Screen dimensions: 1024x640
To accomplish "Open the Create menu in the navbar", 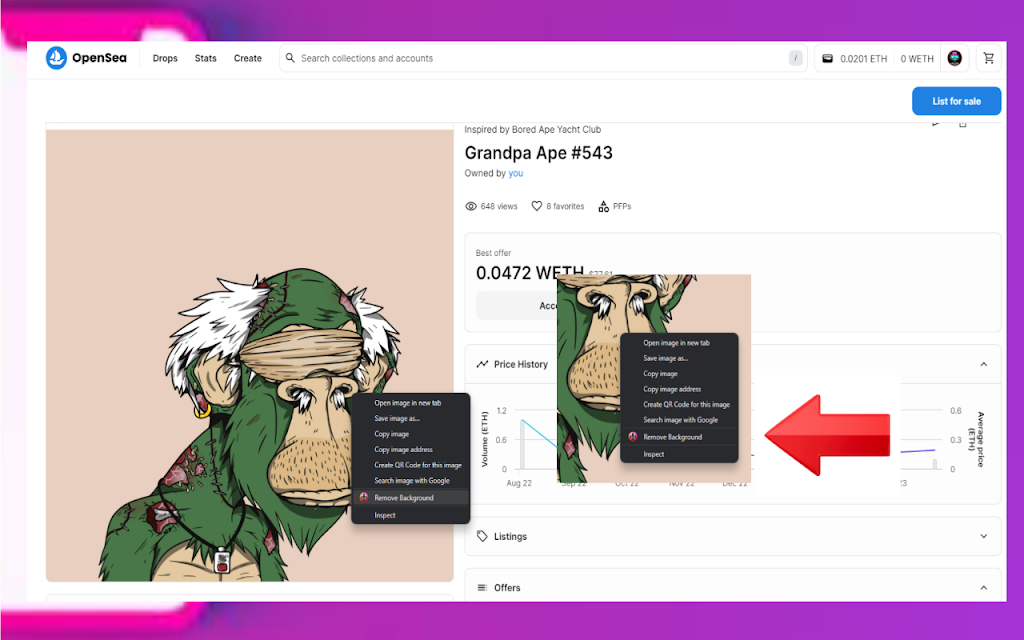I will pos(248,58).
